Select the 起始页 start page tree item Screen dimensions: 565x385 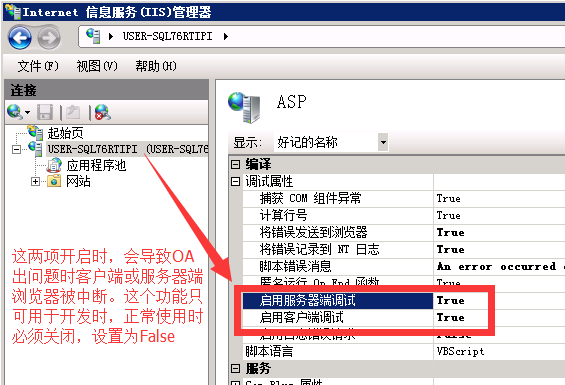65,133
